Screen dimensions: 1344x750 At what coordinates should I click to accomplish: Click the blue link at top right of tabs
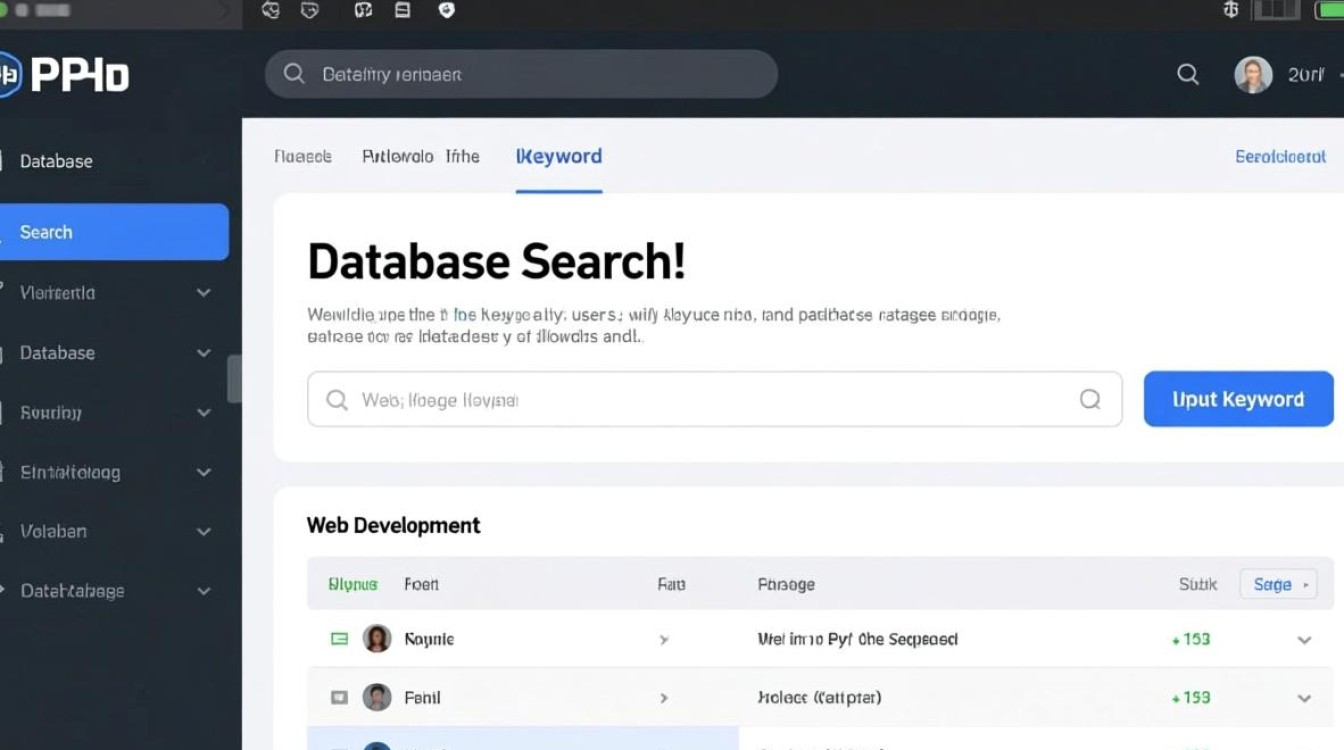point(1280,157)
